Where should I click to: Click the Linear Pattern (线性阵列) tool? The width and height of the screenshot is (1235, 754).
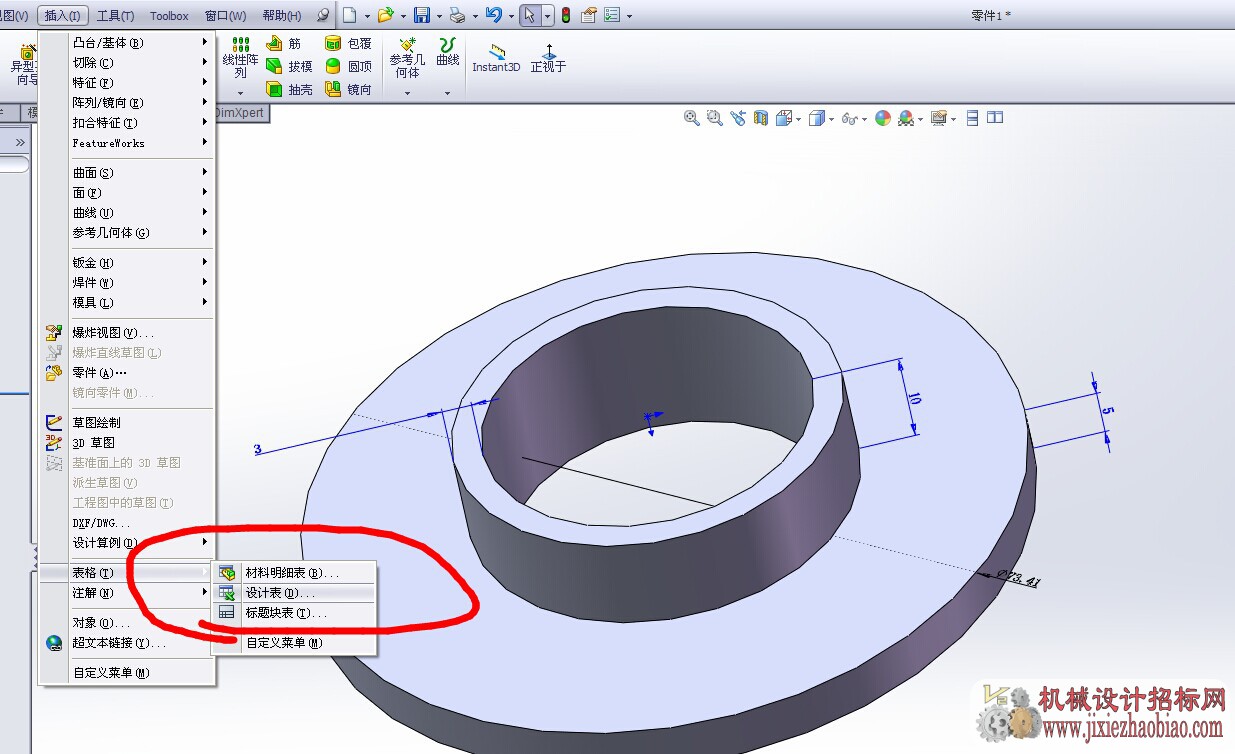coord(240,58)
